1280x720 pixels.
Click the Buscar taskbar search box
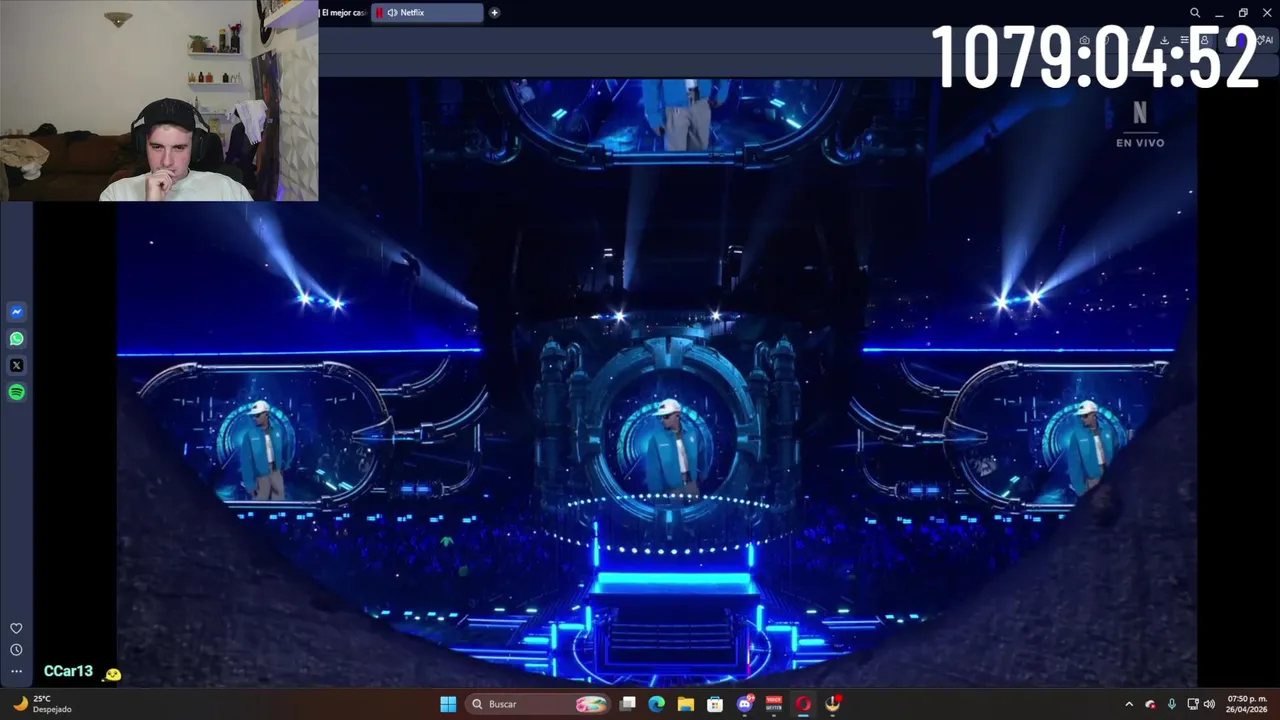pyautogui.click(x=538, y=704)
